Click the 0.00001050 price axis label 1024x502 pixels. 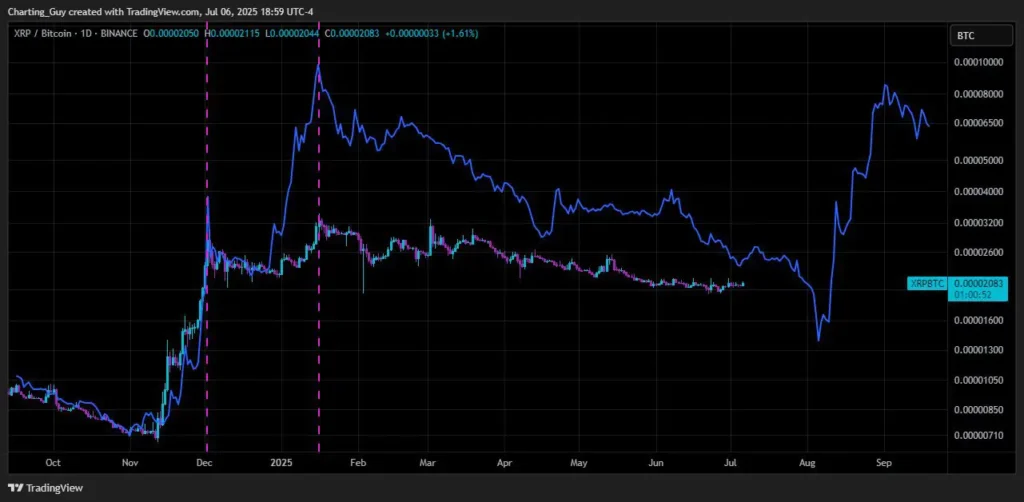pos(980,380)
